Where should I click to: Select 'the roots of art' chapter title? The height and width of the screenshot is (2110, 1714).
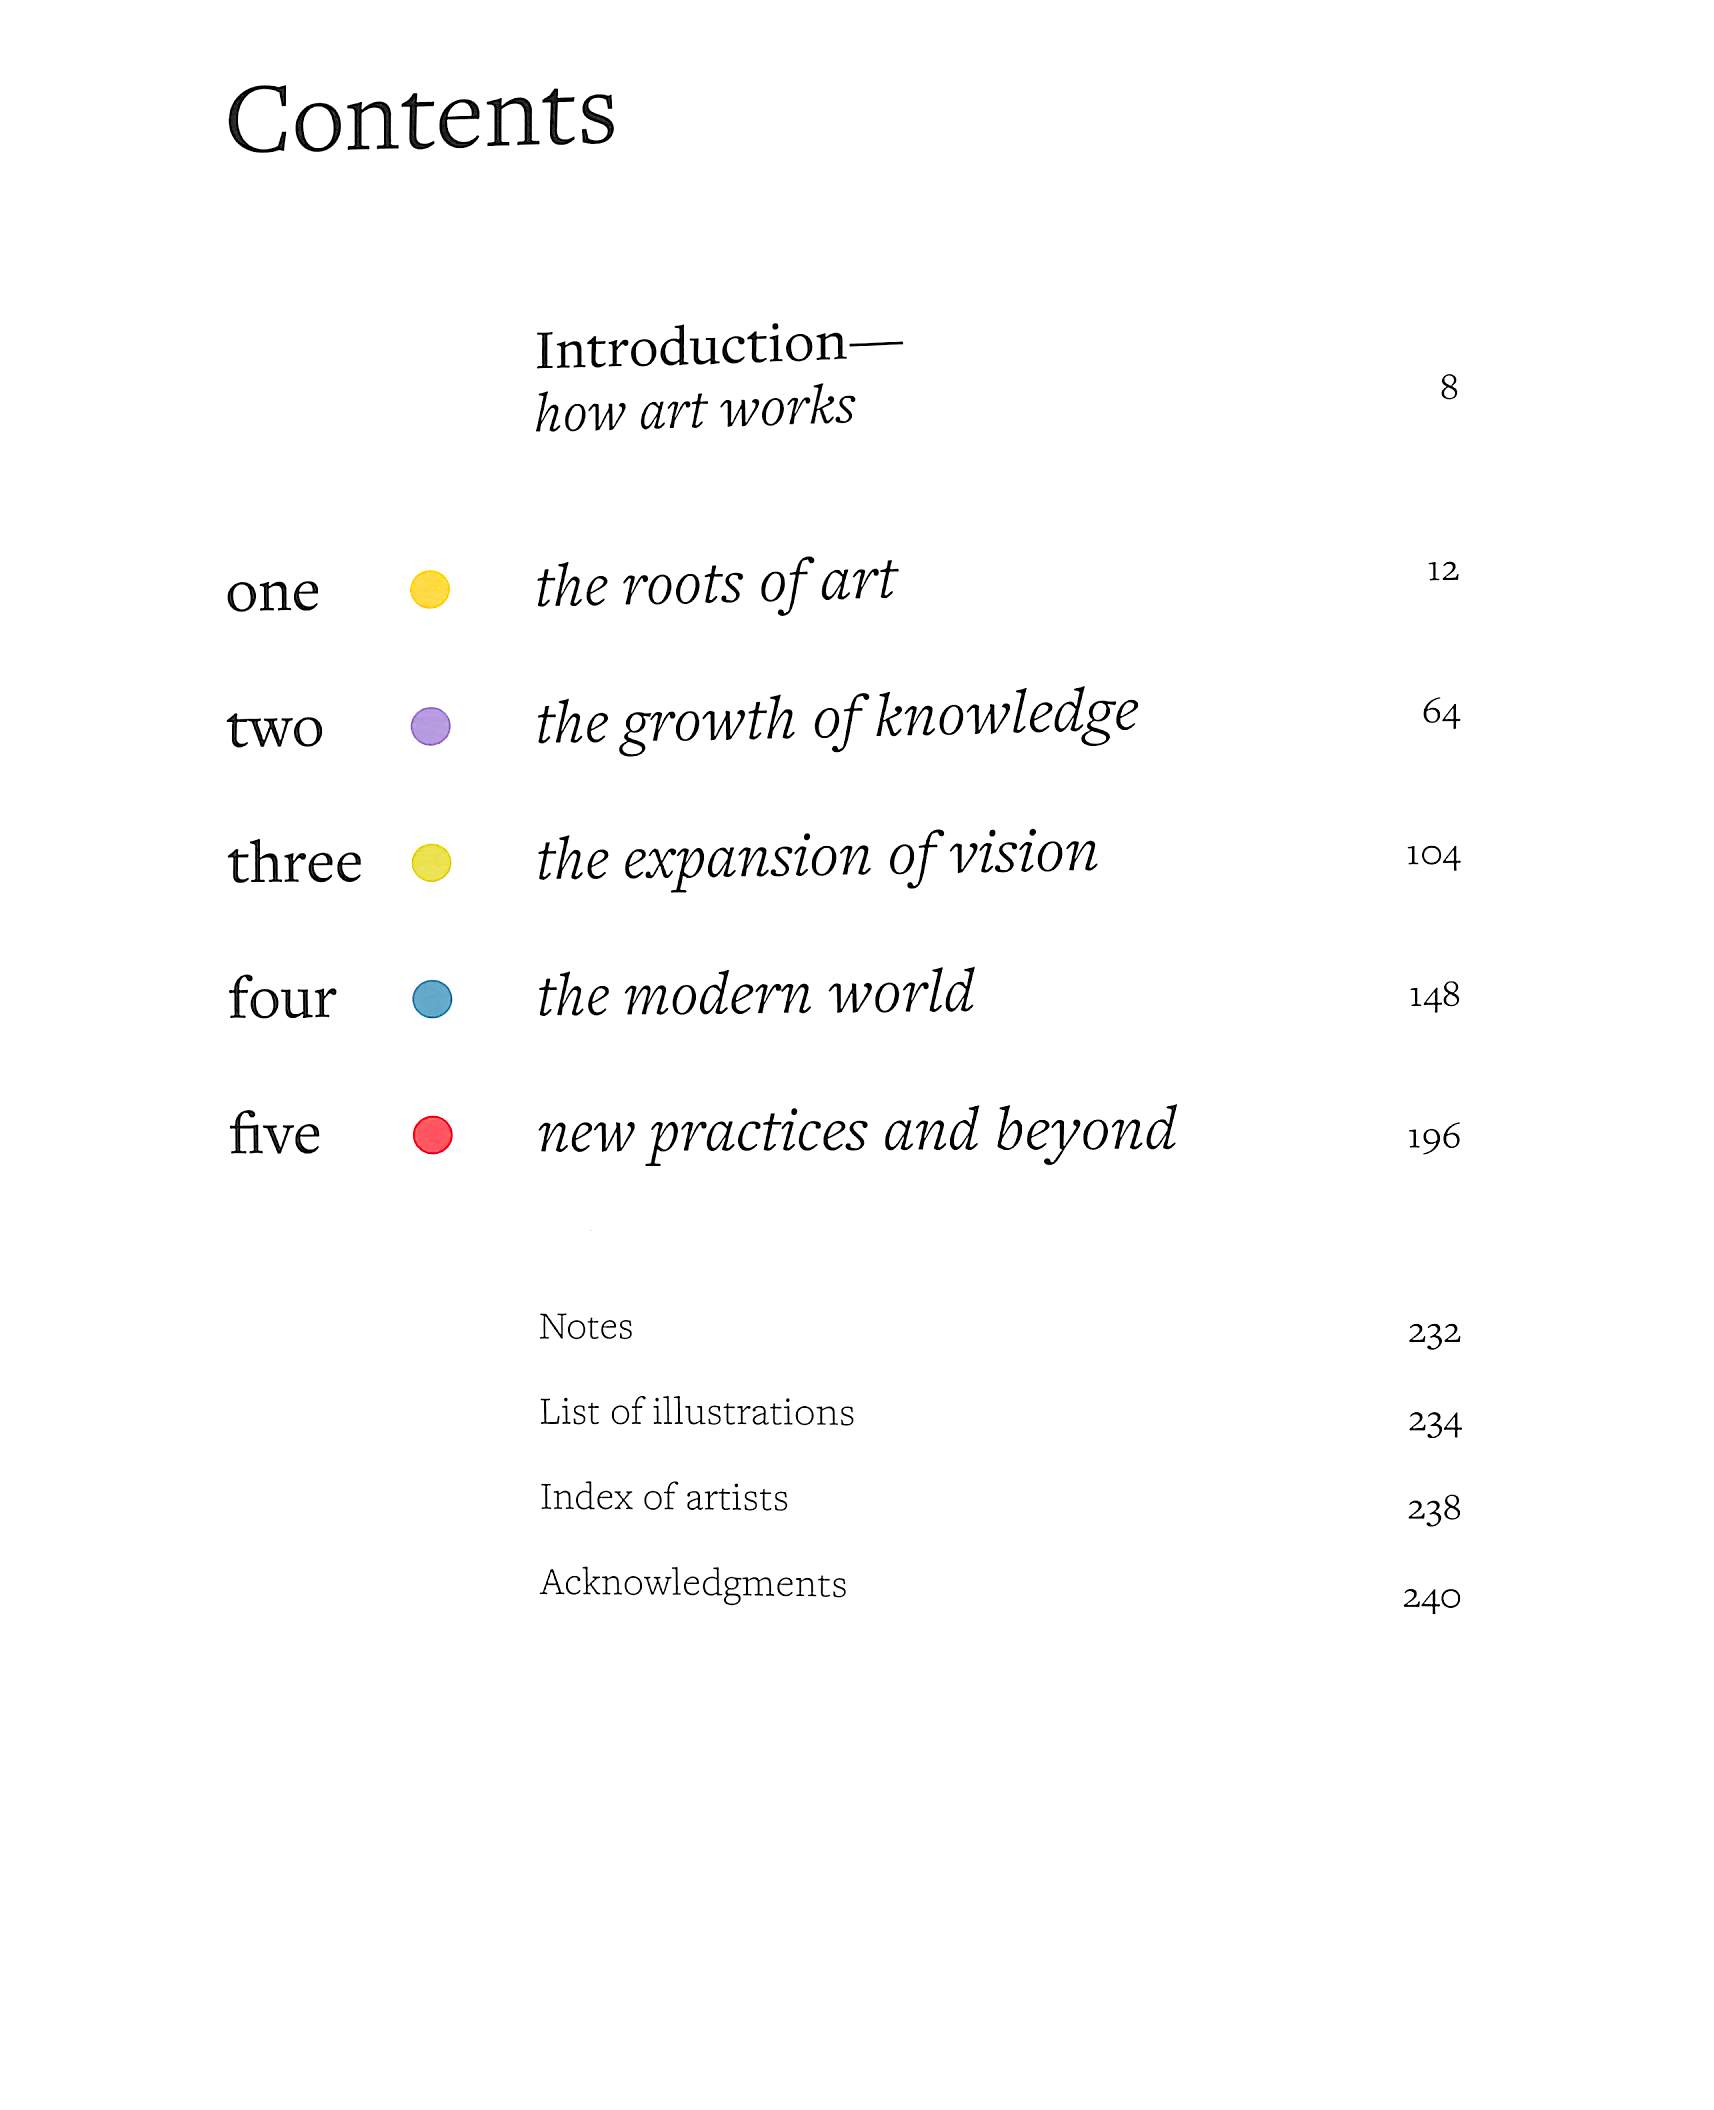(x=716, y=583)
